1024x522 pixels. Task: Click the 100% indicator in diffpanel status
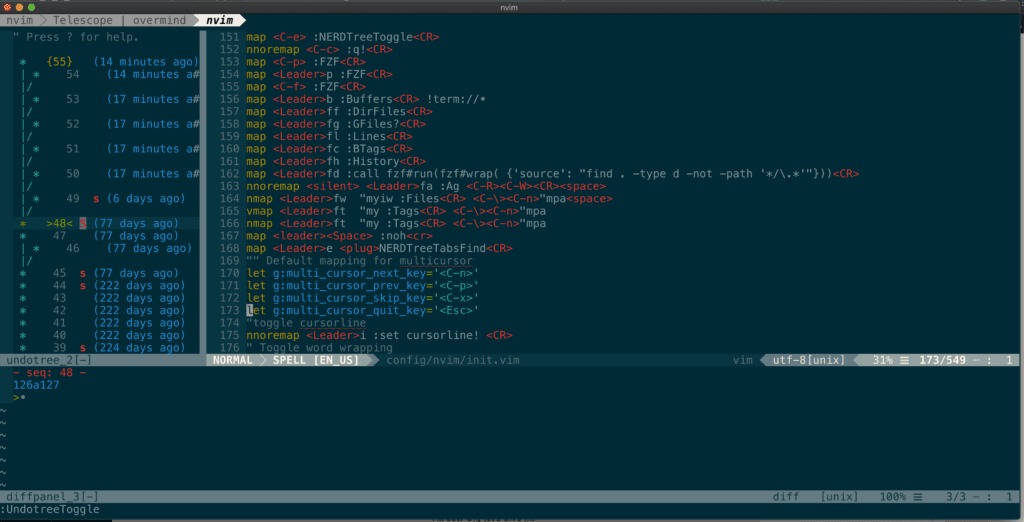(892, 497)
